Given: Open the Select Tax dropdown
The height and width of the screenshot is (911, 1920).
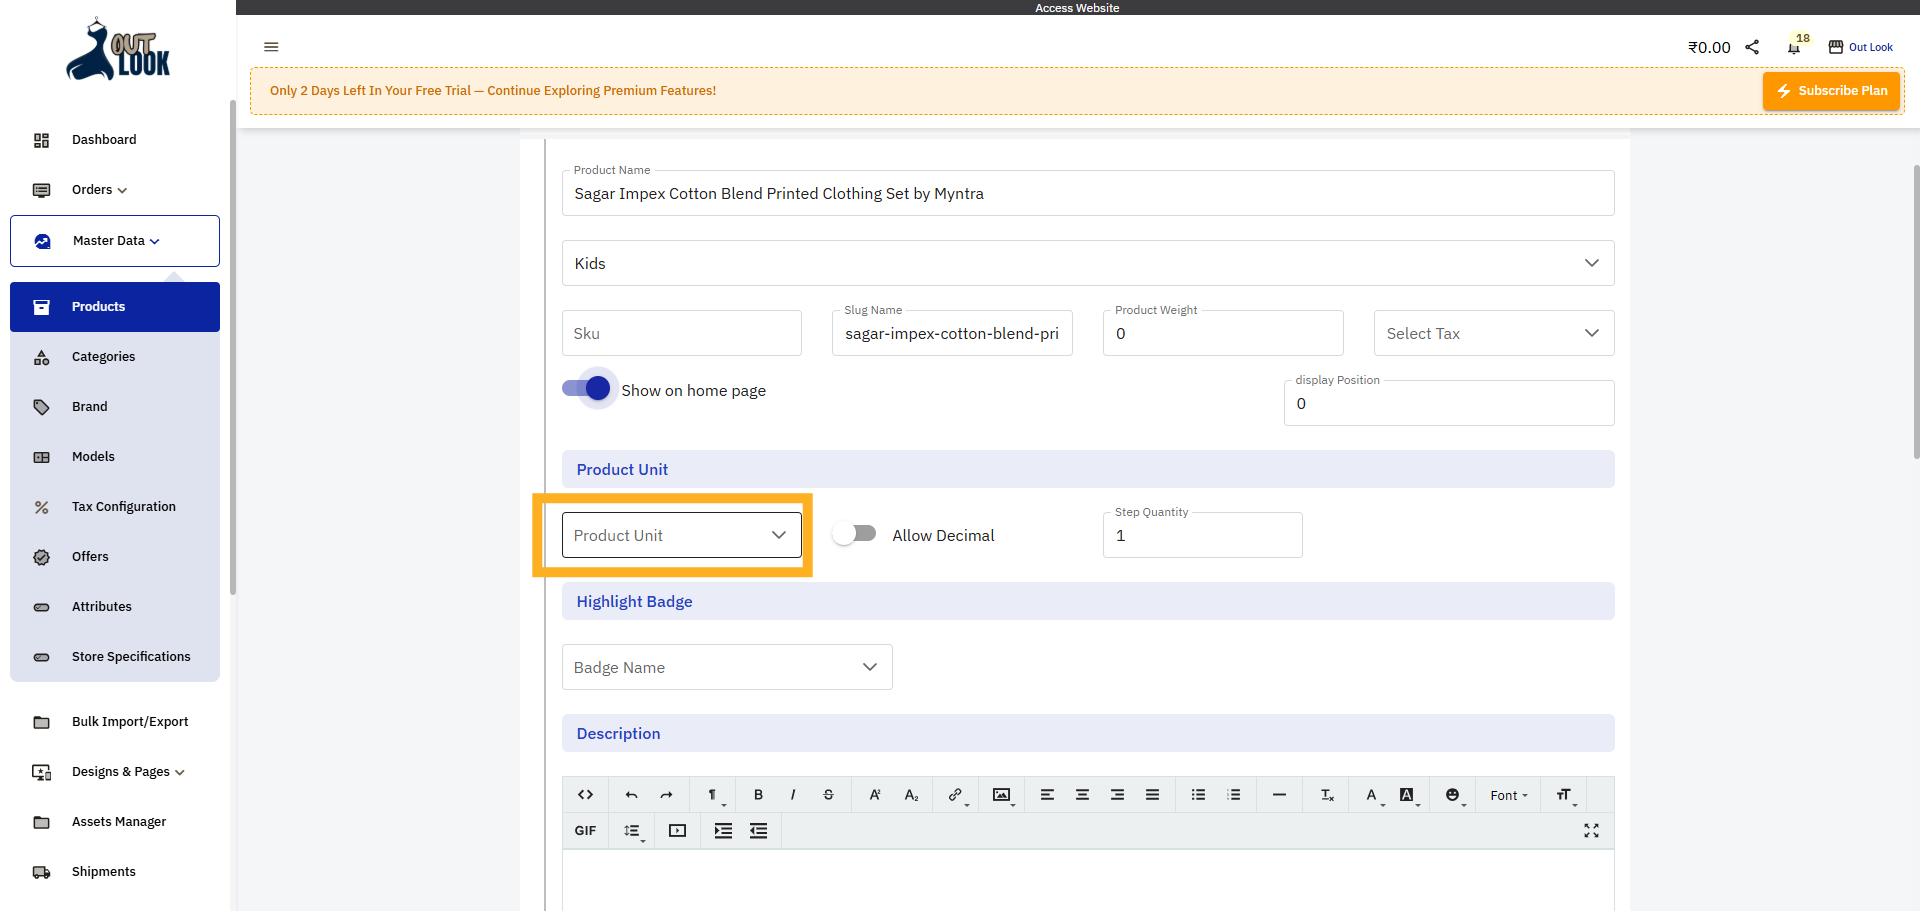Looking at the screenshot, I should tap(1493, 333).
